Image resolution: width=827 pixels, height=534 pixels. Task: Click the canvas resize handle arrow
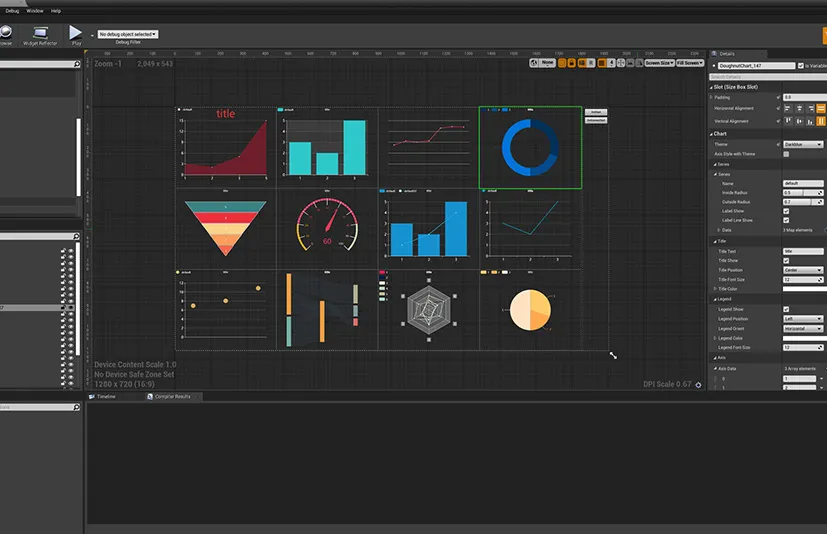(613, 356)
